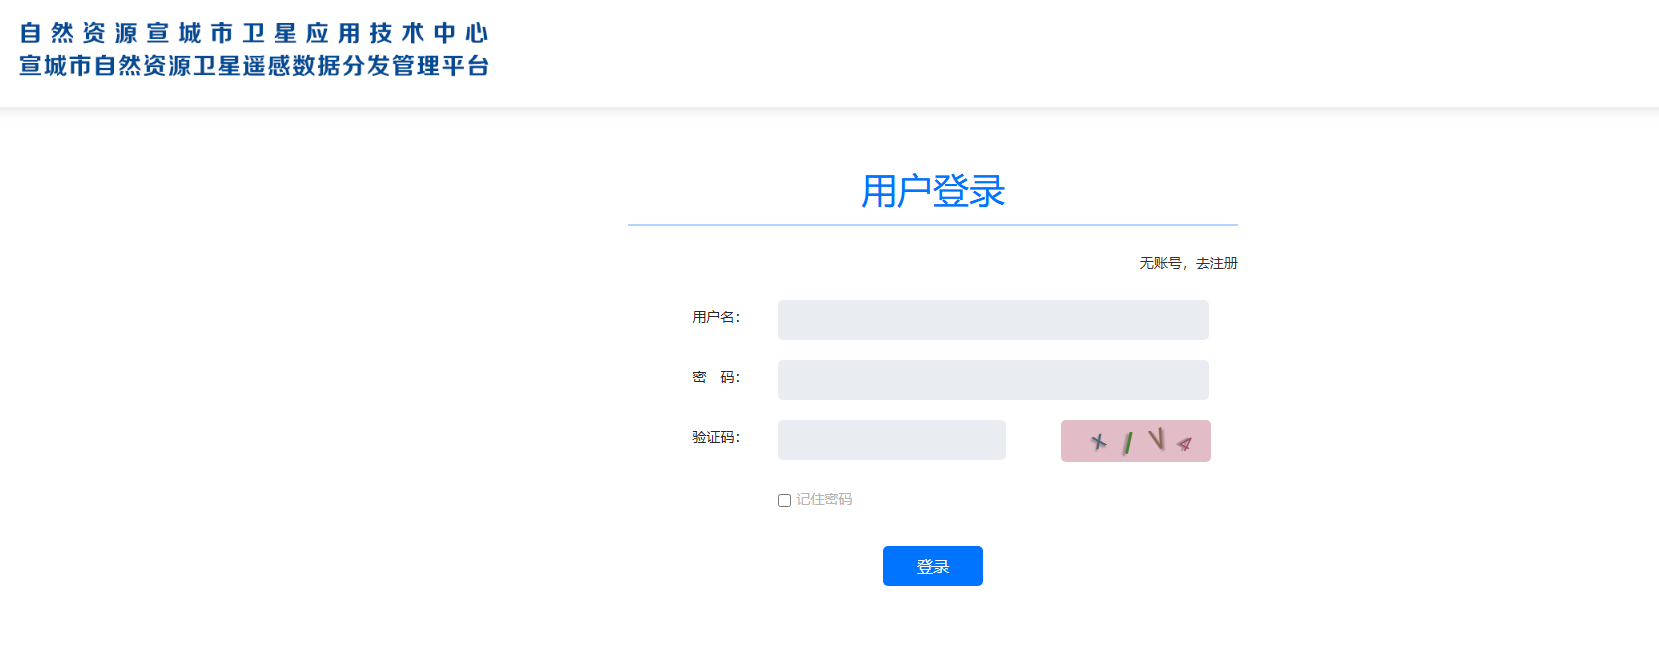Image resolution: width=1659 pixels, height=650 pixels.
Task: Open the 无账号，去注册 registration link
Action: (1188, 263)
